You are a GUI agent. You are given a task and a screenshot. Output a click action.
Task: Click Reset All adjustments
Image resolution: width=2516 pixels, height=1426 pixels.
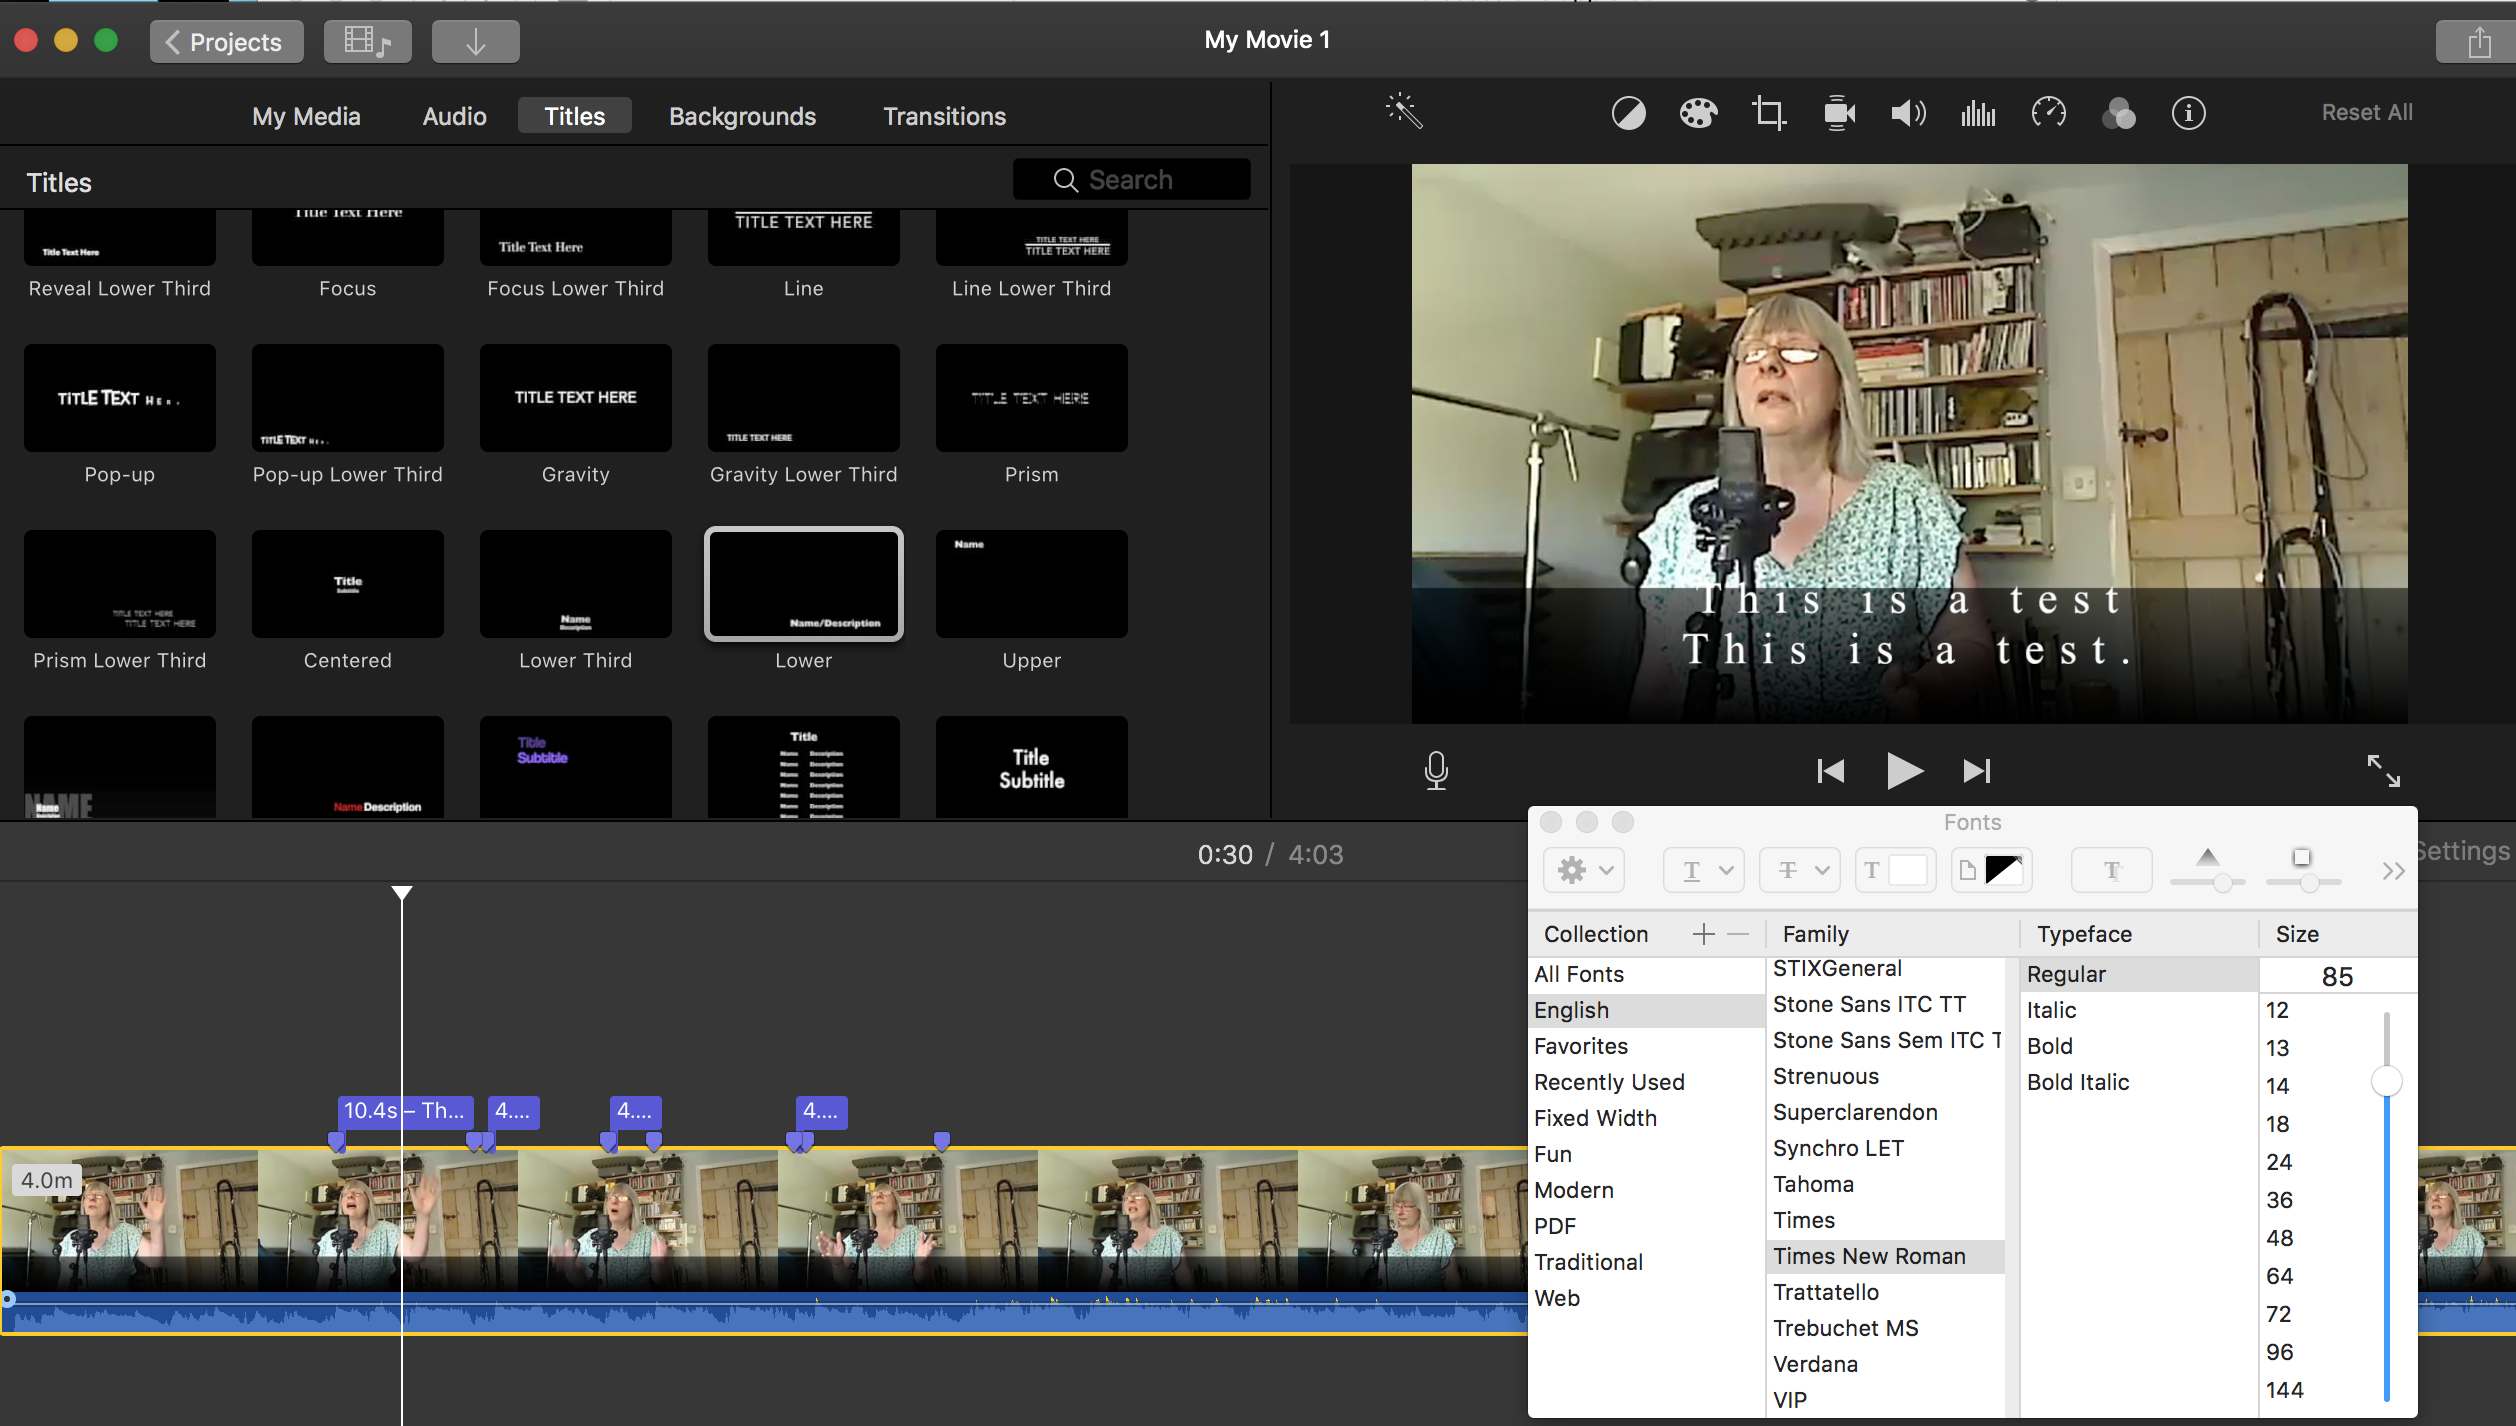pos(2366,112)
